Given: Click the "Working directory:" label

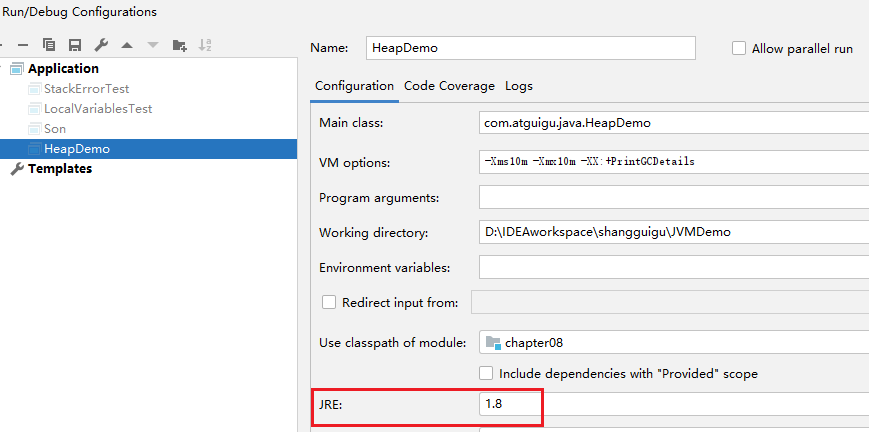Looking at the screenshot, I should [374, 233].
